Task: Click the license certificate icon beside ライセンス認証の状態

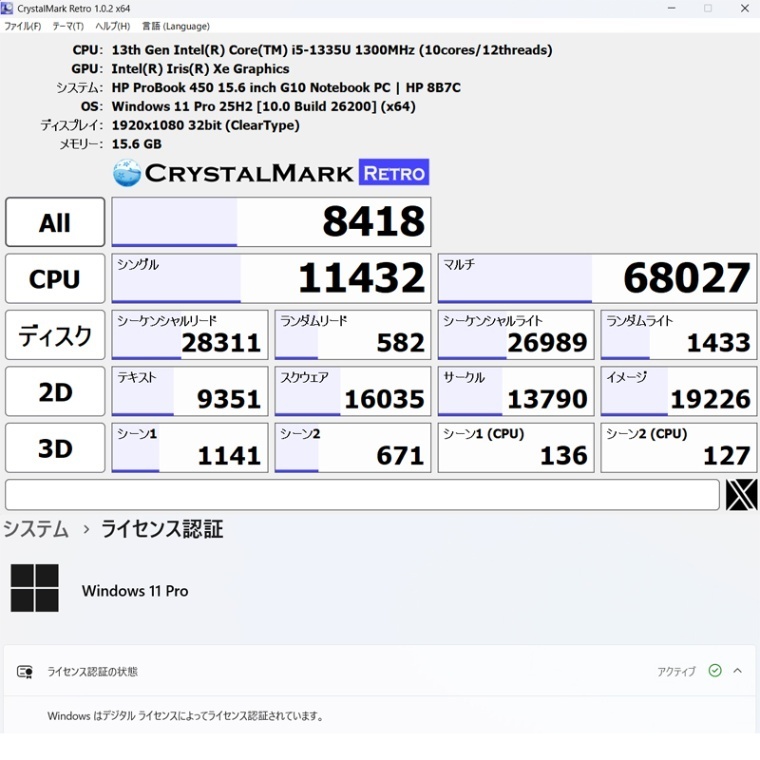Action: (25, 671)
